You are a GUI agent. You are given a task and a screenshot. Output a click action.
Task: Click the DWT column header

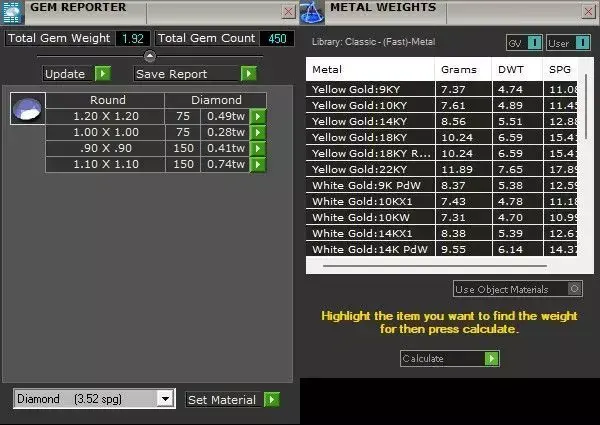tap(517, 69)
